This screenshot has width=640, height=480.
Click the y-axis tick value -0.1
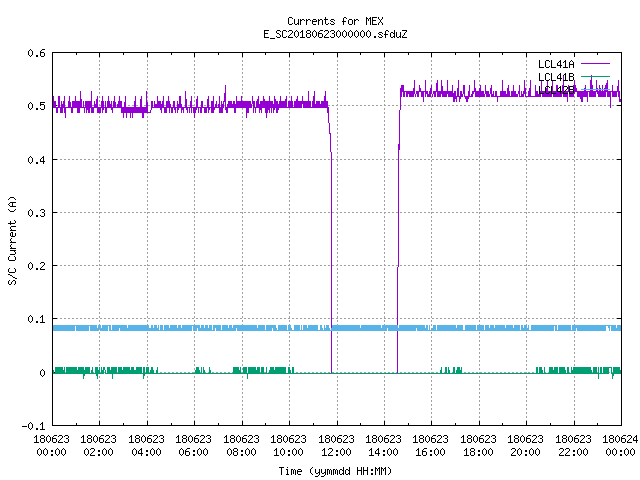[33, 426]
